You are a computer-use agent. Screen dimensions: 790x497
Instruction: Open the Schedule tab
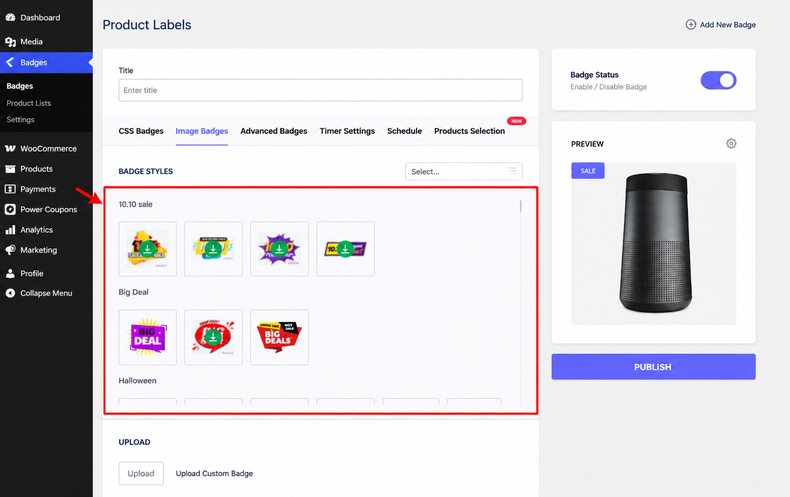coord(405,131)
